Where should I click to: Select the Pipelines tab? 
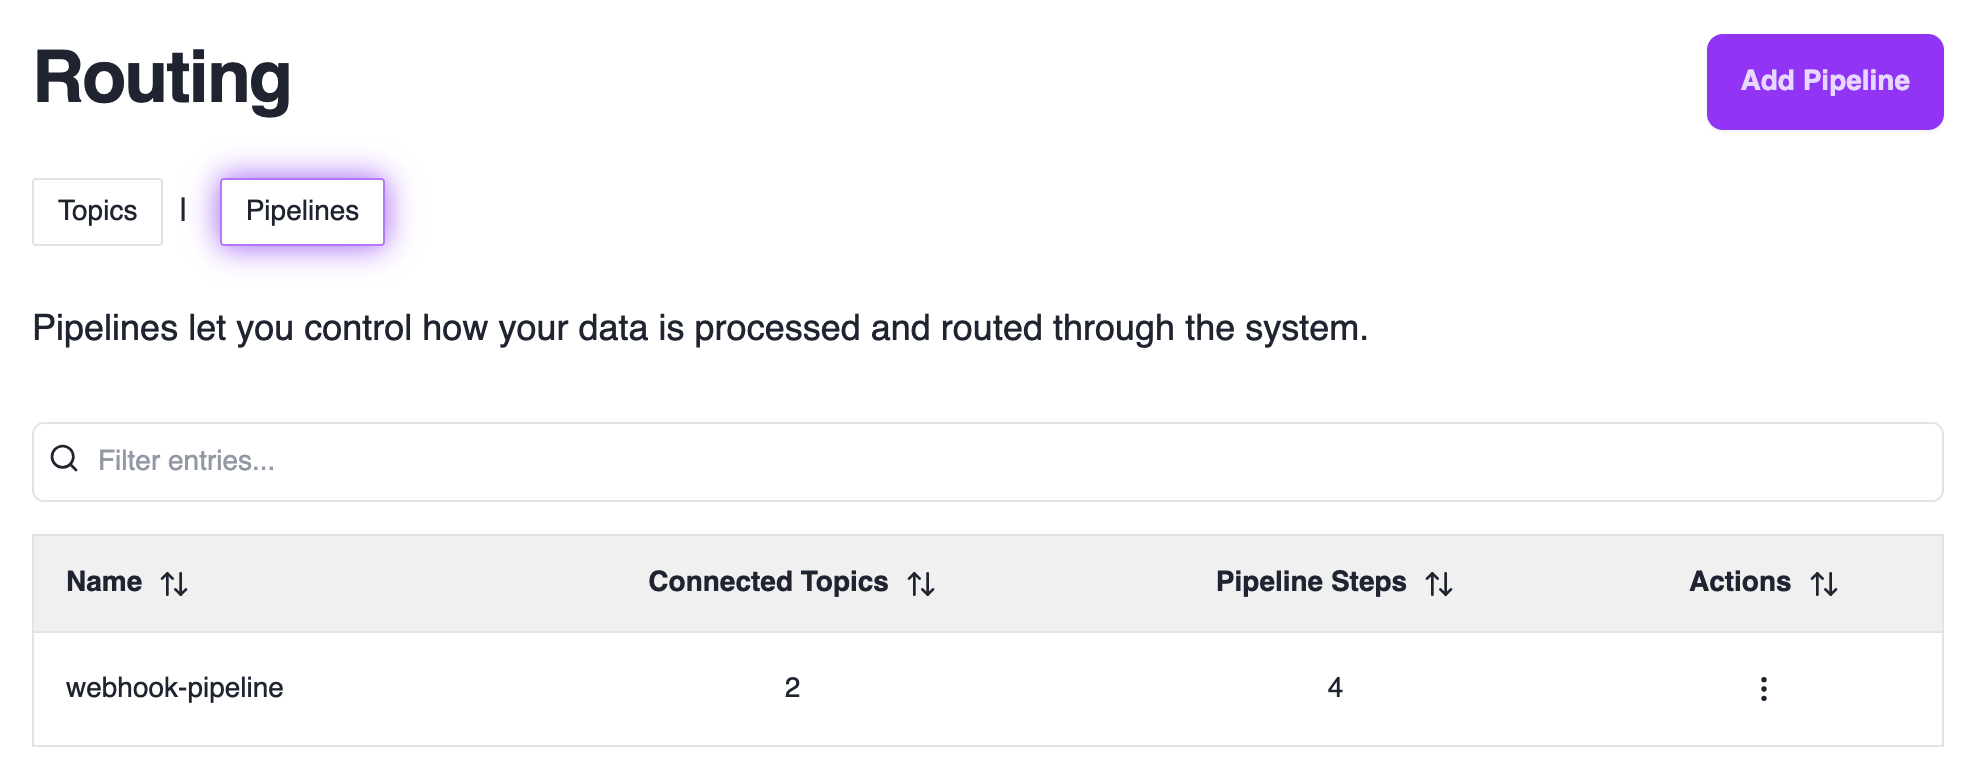click(302, 211)
